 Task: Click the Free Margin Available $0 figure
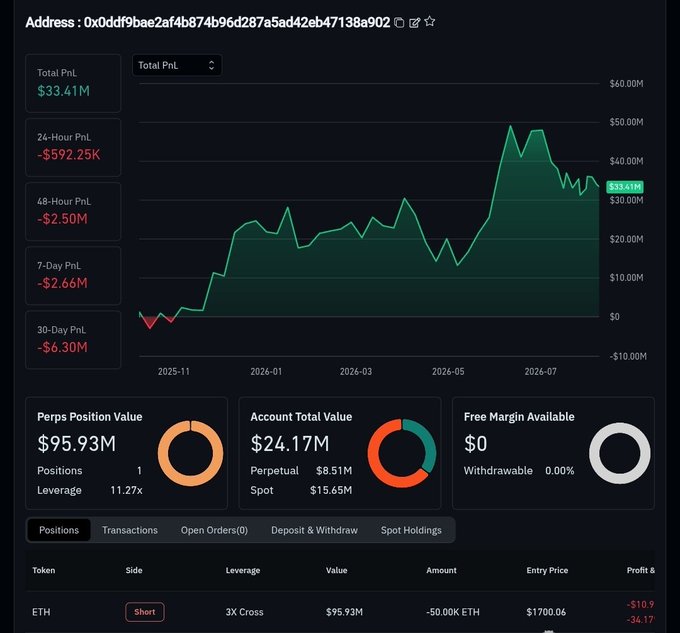point(475,444)
